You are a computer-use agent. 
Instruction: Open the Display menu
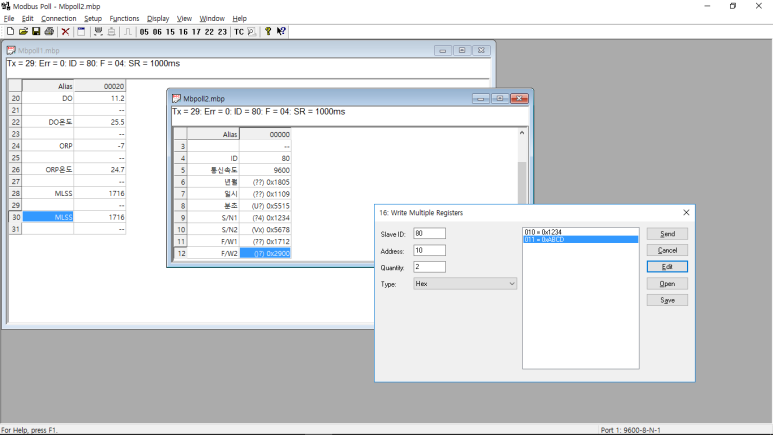(x=158, y=18)
